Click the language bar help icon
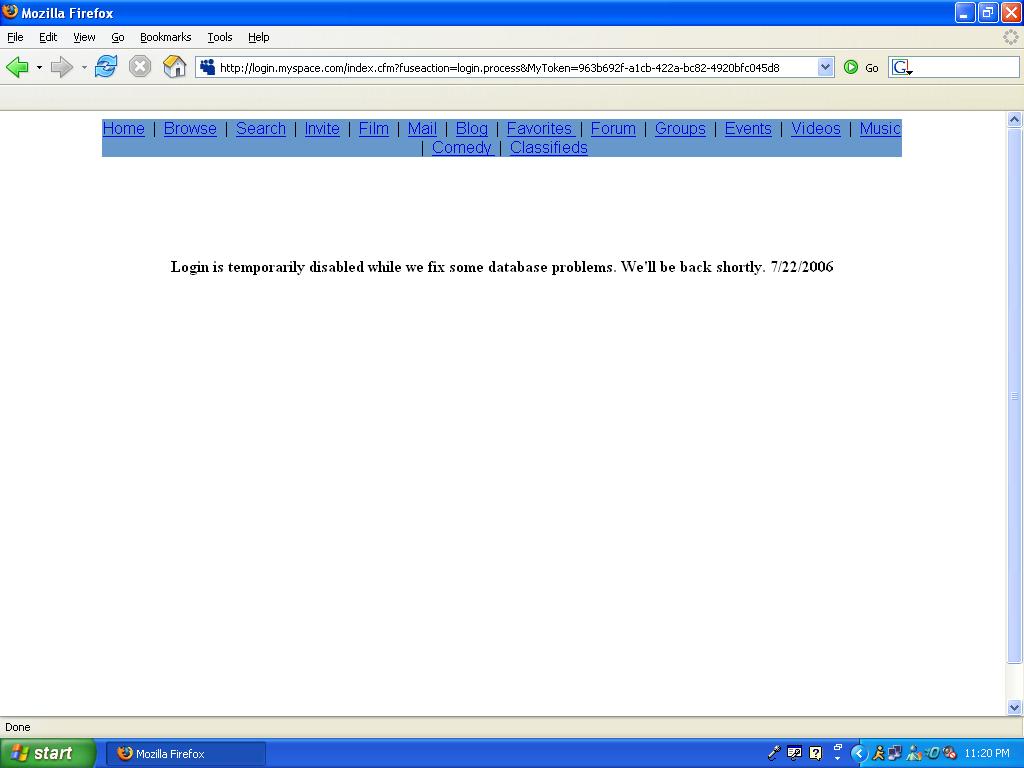This screenshot has height=768, width=1024. (816, 753)
